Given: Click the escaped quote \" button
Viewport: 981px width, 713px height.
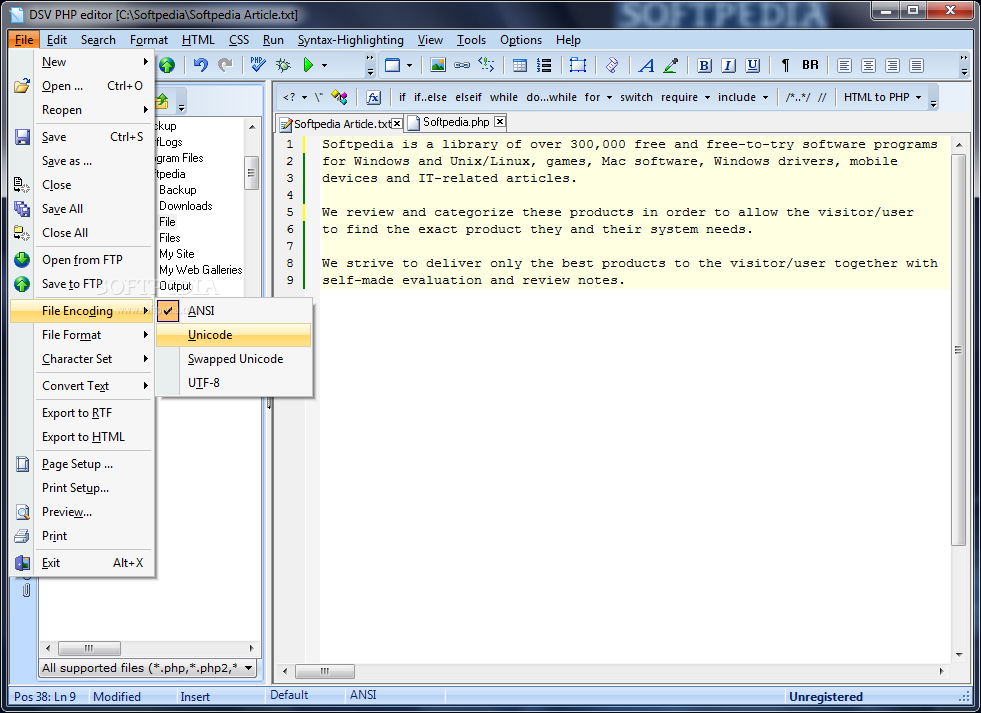Looking at the screenshot, I should click(x=319, y=97).
